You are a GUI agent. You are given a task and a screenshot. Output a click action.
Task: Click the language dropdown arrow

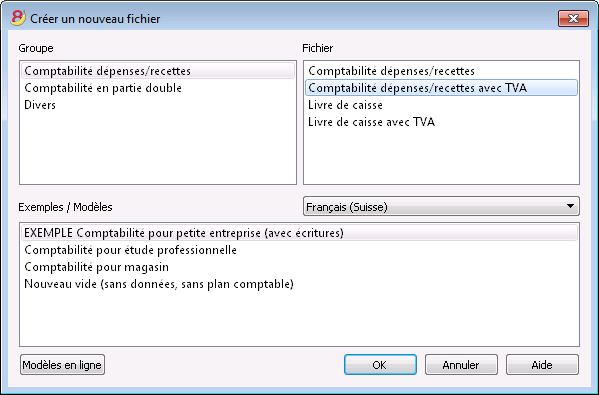[570, 206]
